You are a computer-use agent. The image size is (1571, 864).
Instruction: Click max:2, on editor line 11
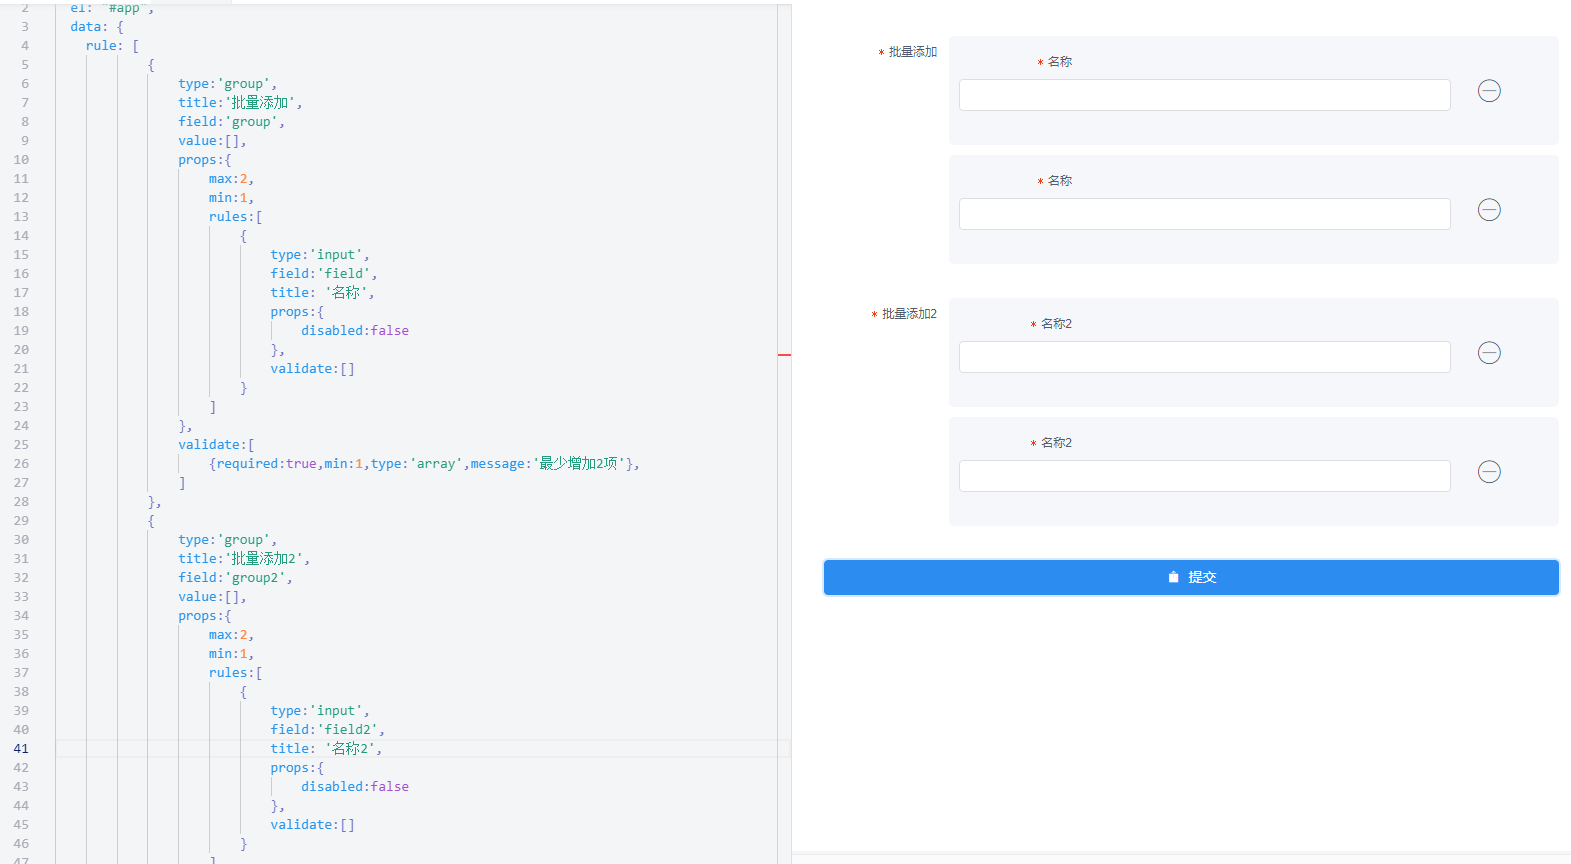click(x=231, y=179)
